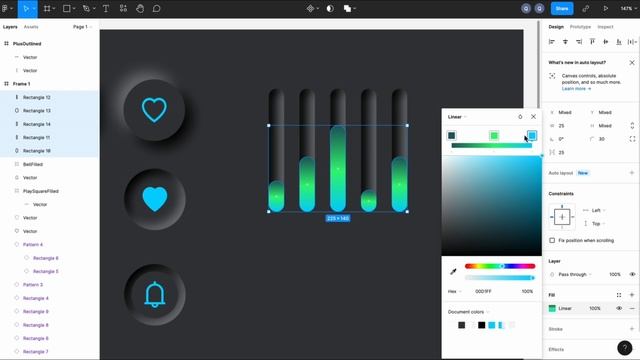This screenshot has width=640, height=360.
Task: Align selection right
Action: (x=579, y=42)
